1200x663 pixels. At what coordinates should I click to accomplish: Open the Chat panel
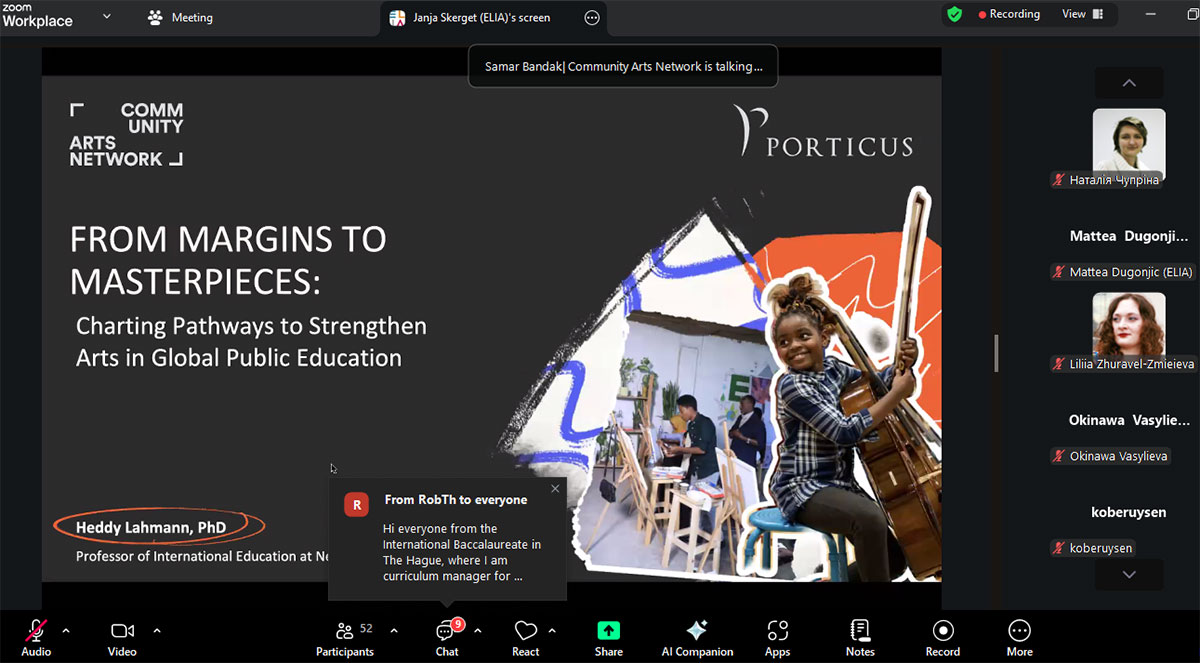pos(446,637)
